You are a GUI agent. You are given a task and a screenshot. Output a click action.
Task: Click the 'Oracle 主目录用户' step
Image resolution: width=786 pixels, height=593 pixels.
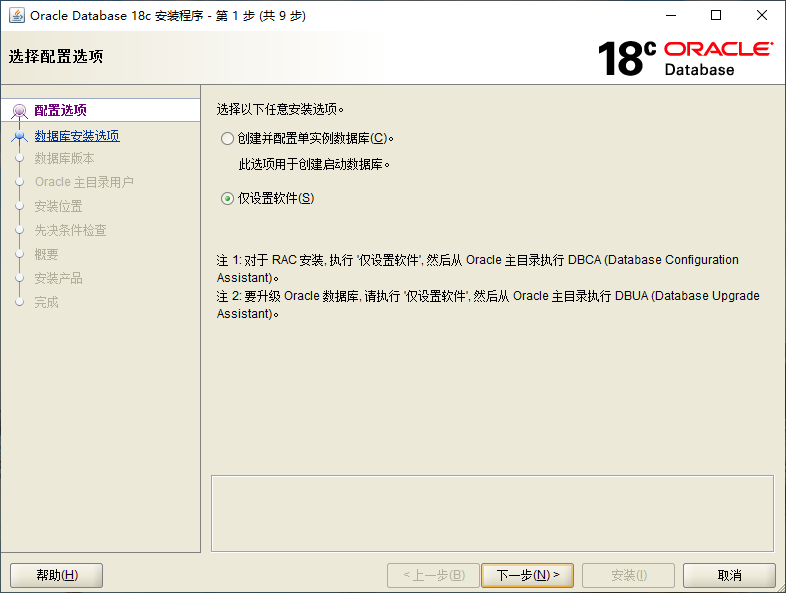84,182
